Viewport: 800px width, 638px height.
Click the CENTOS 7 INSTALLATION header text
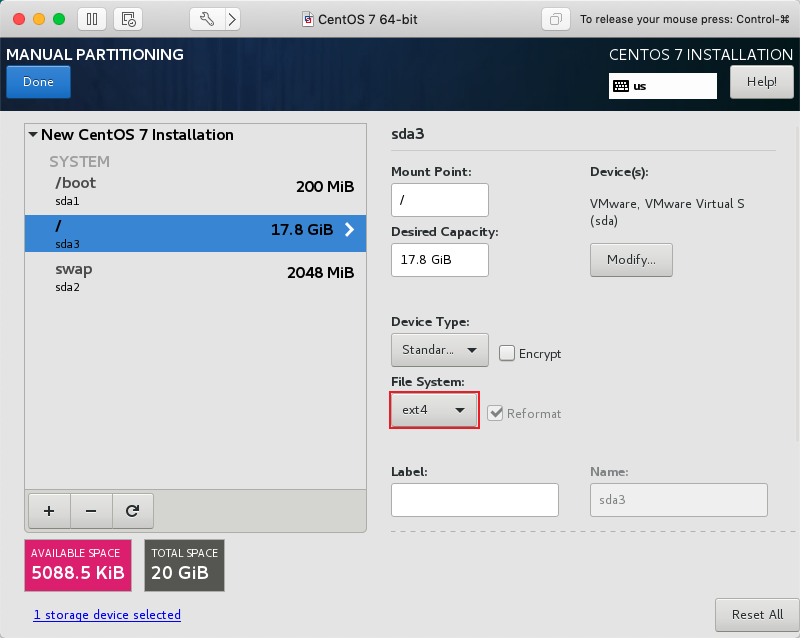(x=701, y=55)
